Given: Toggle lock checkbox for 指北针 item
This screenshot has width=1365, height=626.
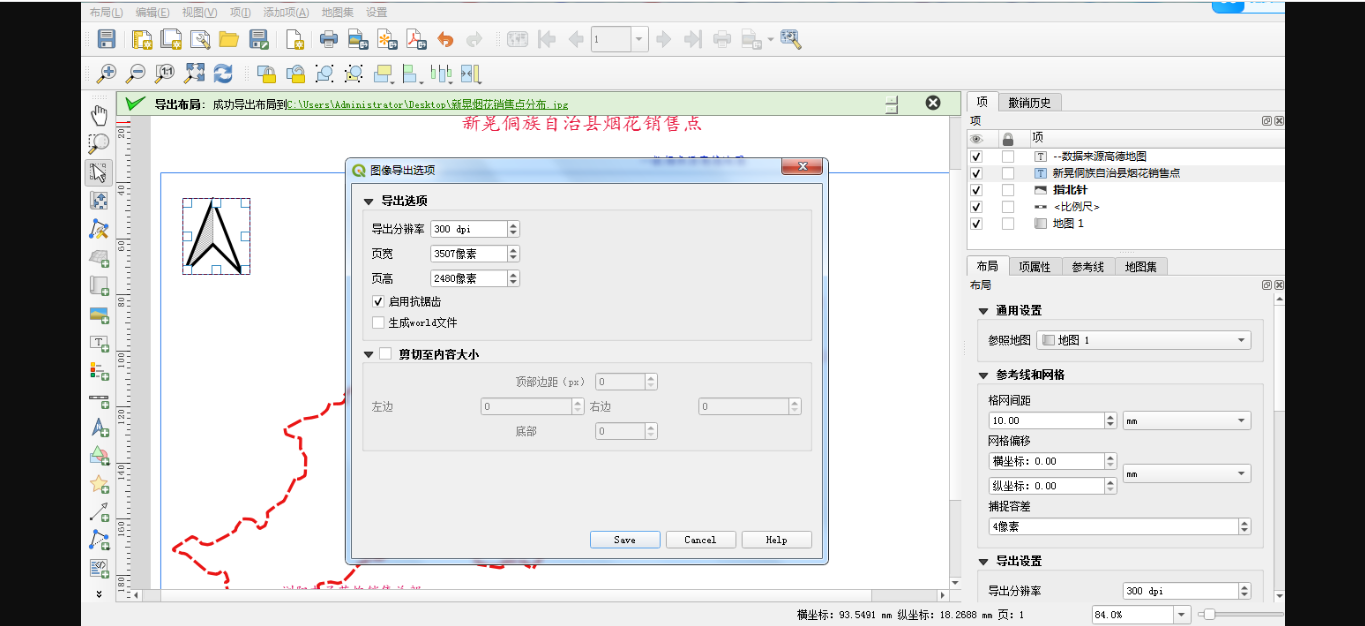Looking at the screenshot, I should click(1008, 190).
